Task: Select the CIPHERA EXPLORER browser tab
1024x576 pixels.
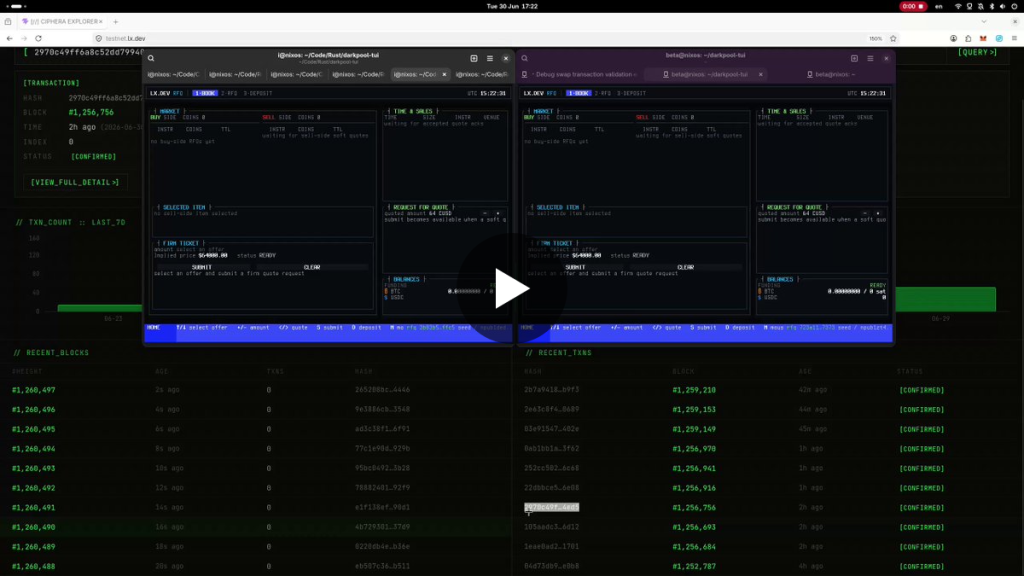Action: [63, 22]
